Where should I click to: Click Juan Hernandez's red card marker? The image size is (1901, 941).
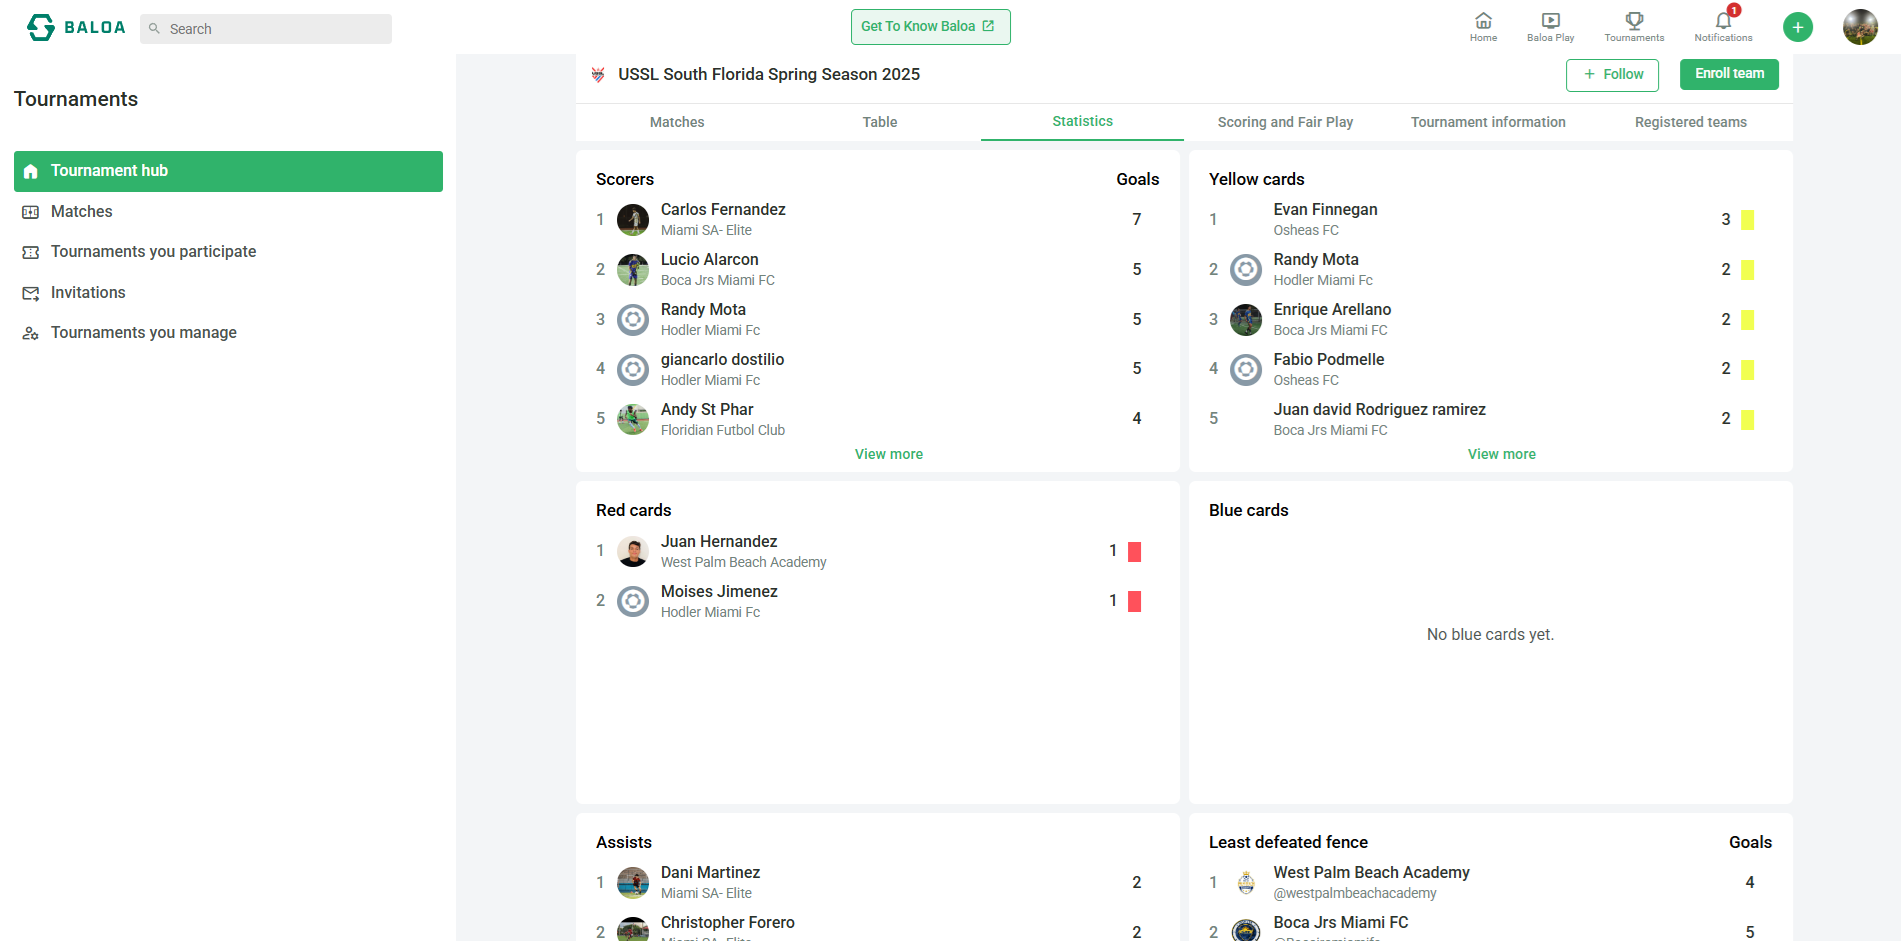(1134, 551)
